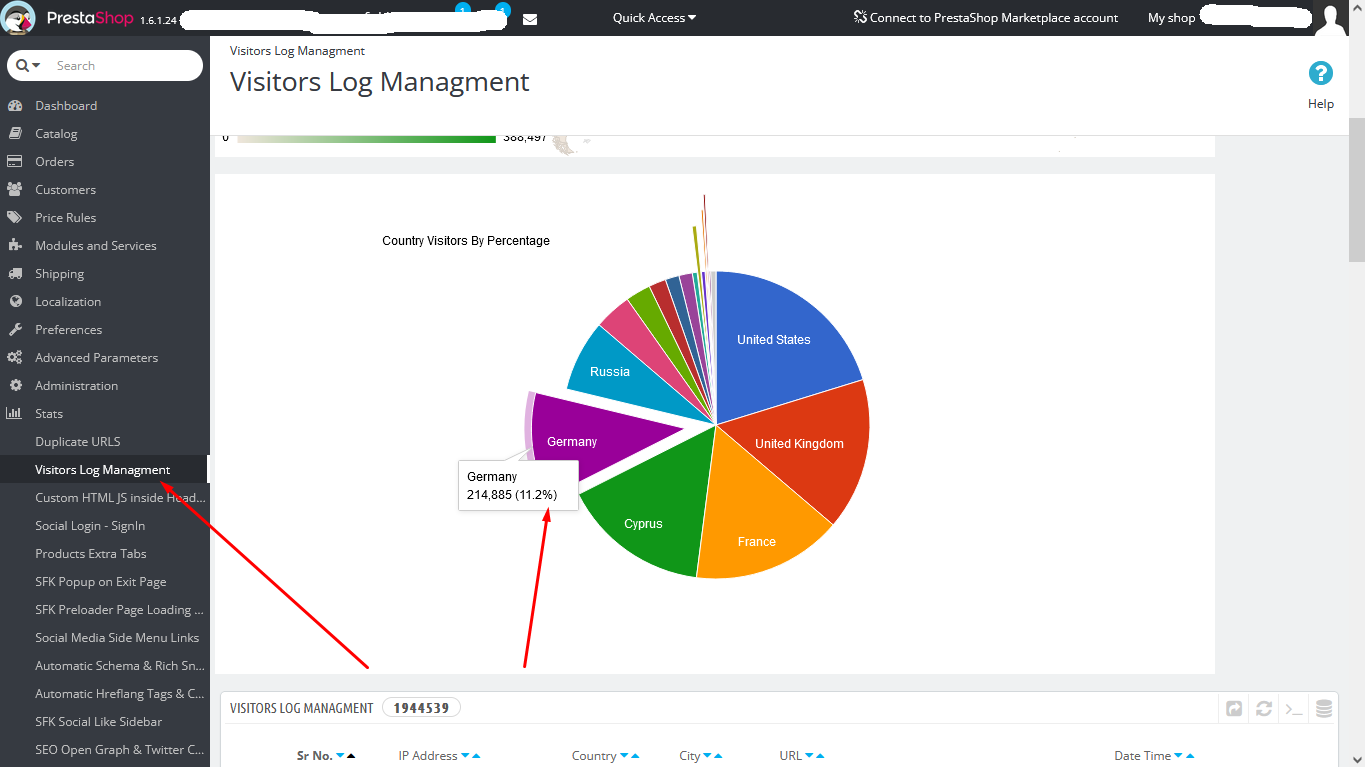Screen dimensions: 1365x767
Task: Click the Visitors Log Managment page heading
Action: coord(380,82)
